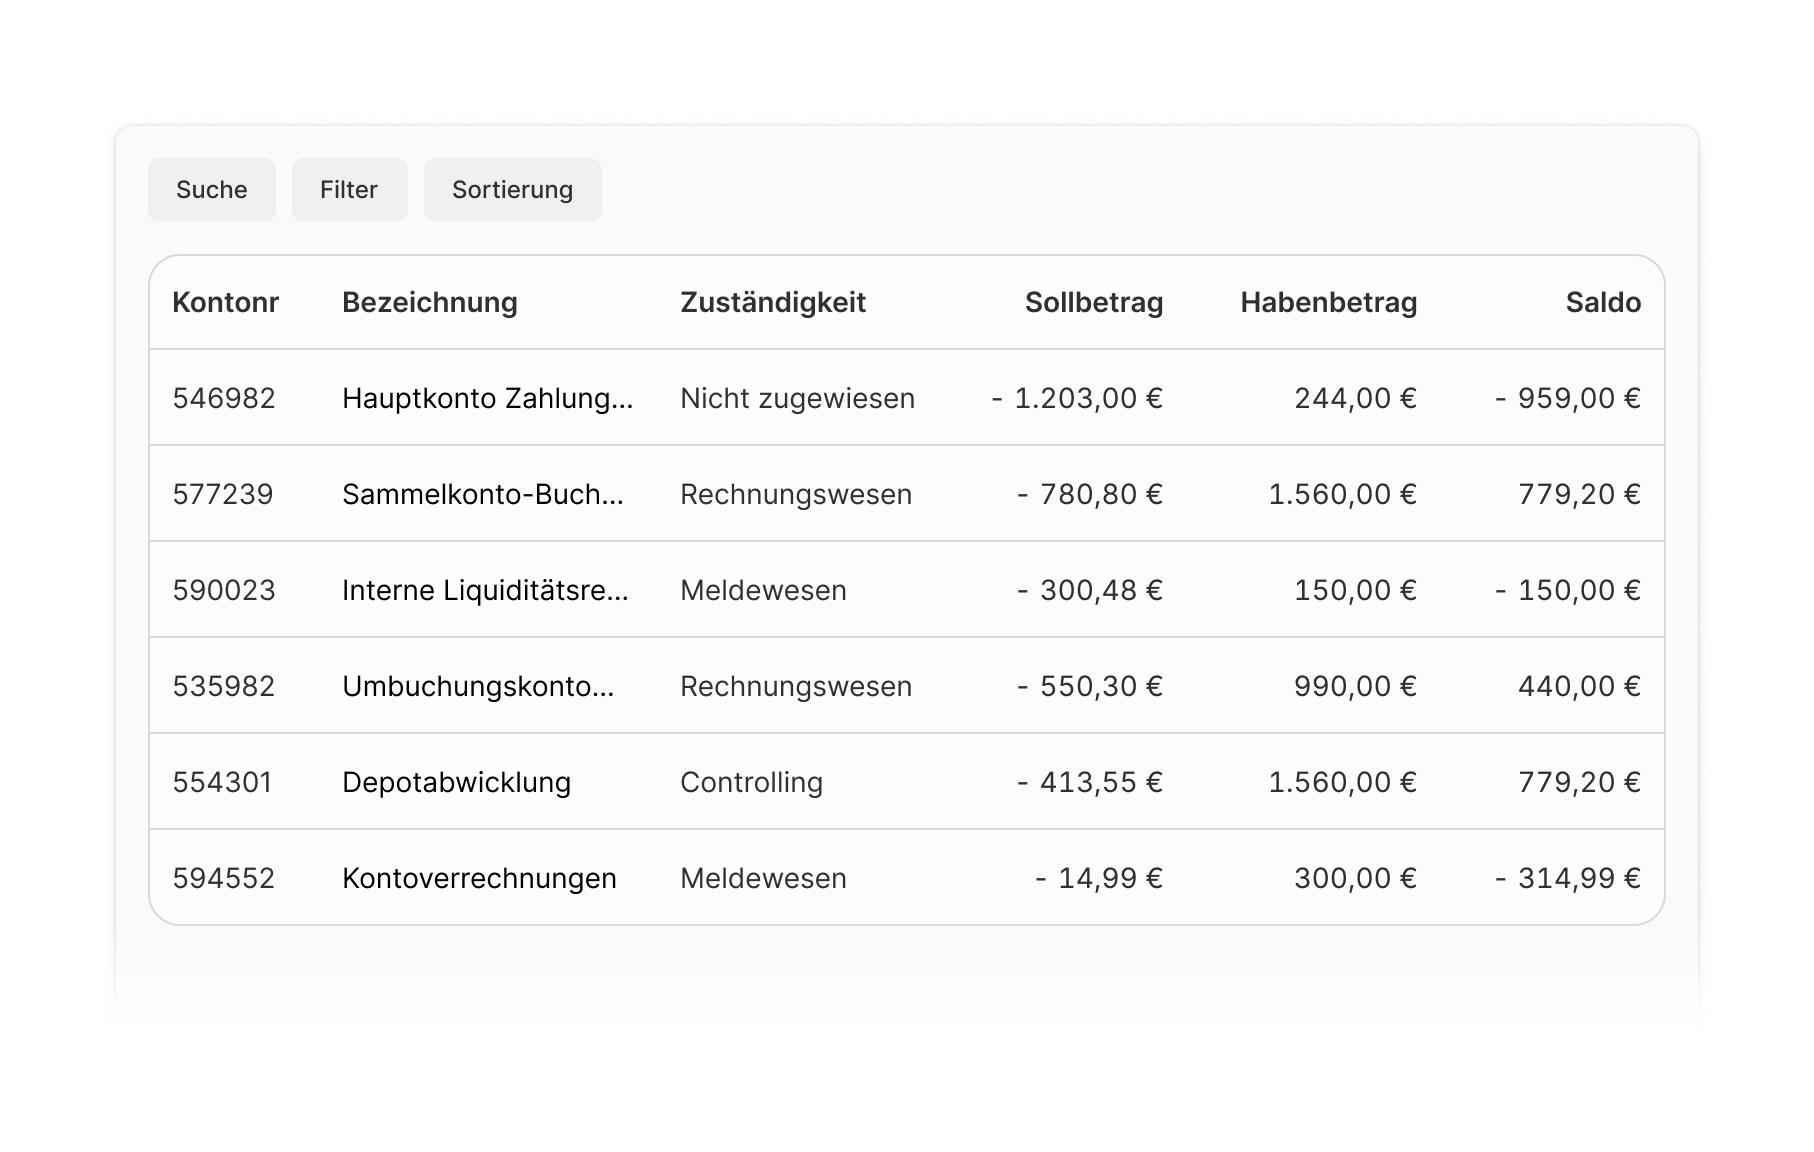Open the Depotabwicklung account row
1814x1152 pixels.
click(907, 782)
